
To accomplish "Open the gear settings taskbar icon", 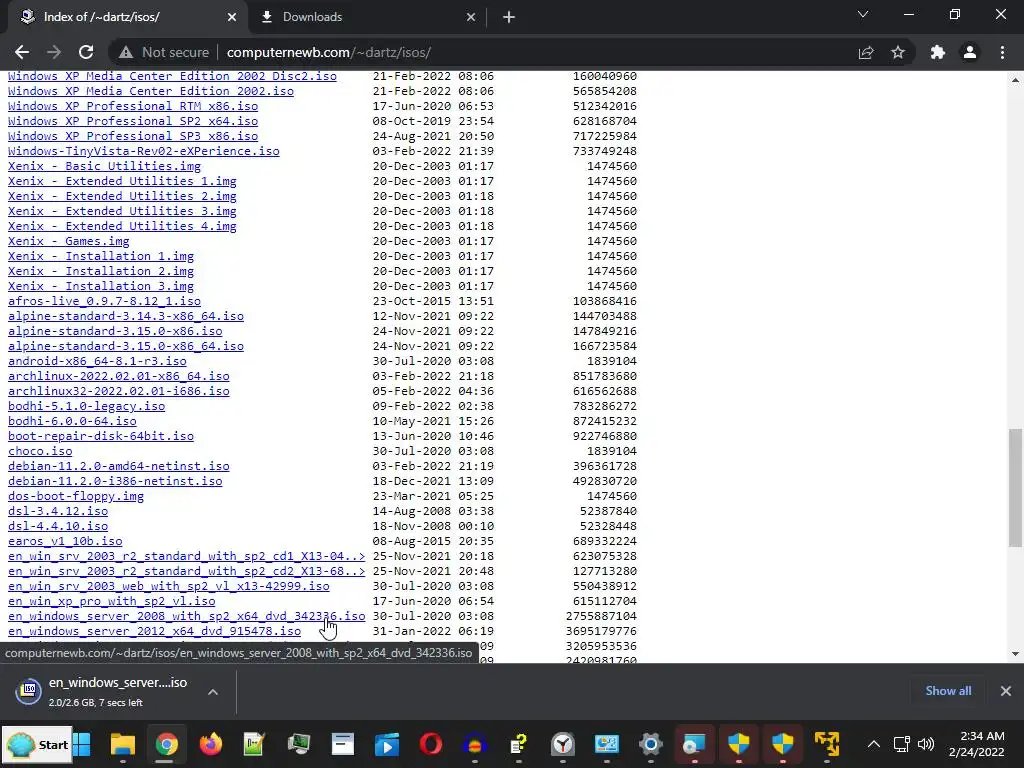I will point(650,744).
